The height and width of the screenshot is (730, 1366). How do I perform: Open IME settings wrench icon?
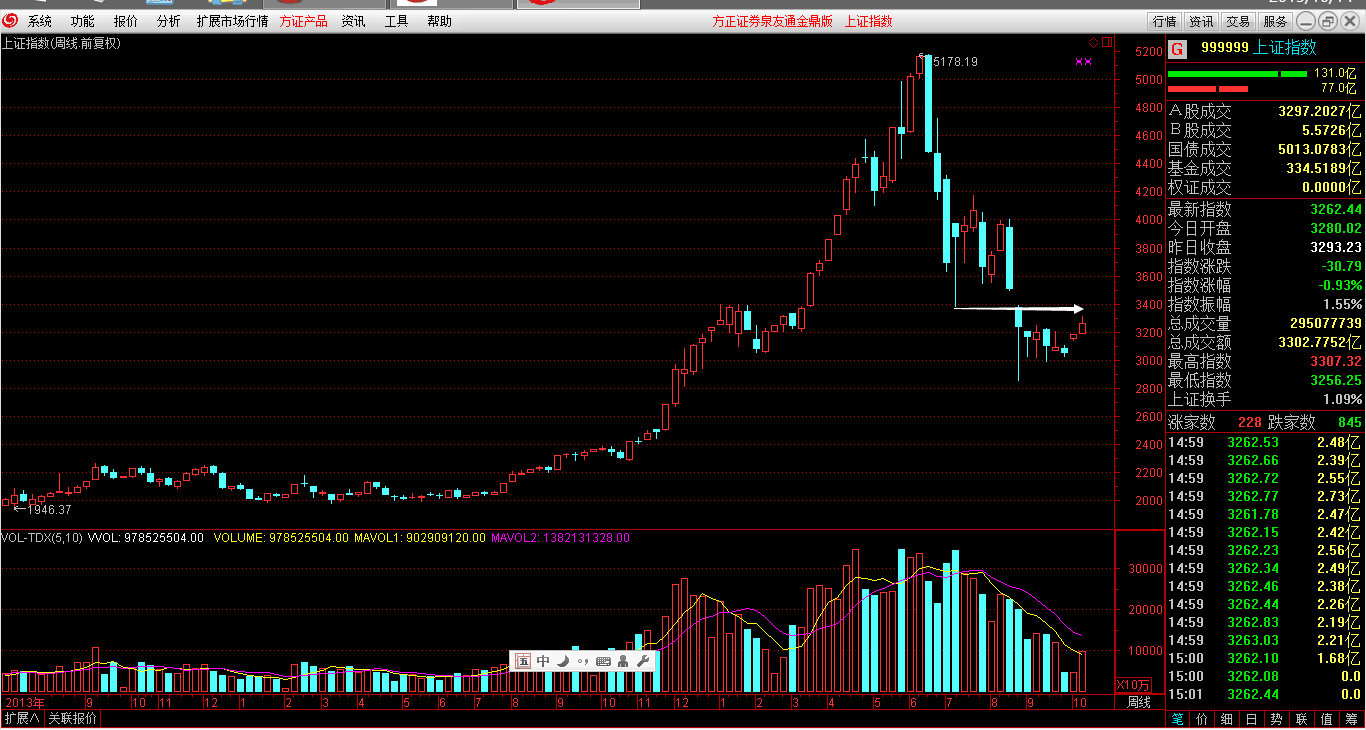643,661
